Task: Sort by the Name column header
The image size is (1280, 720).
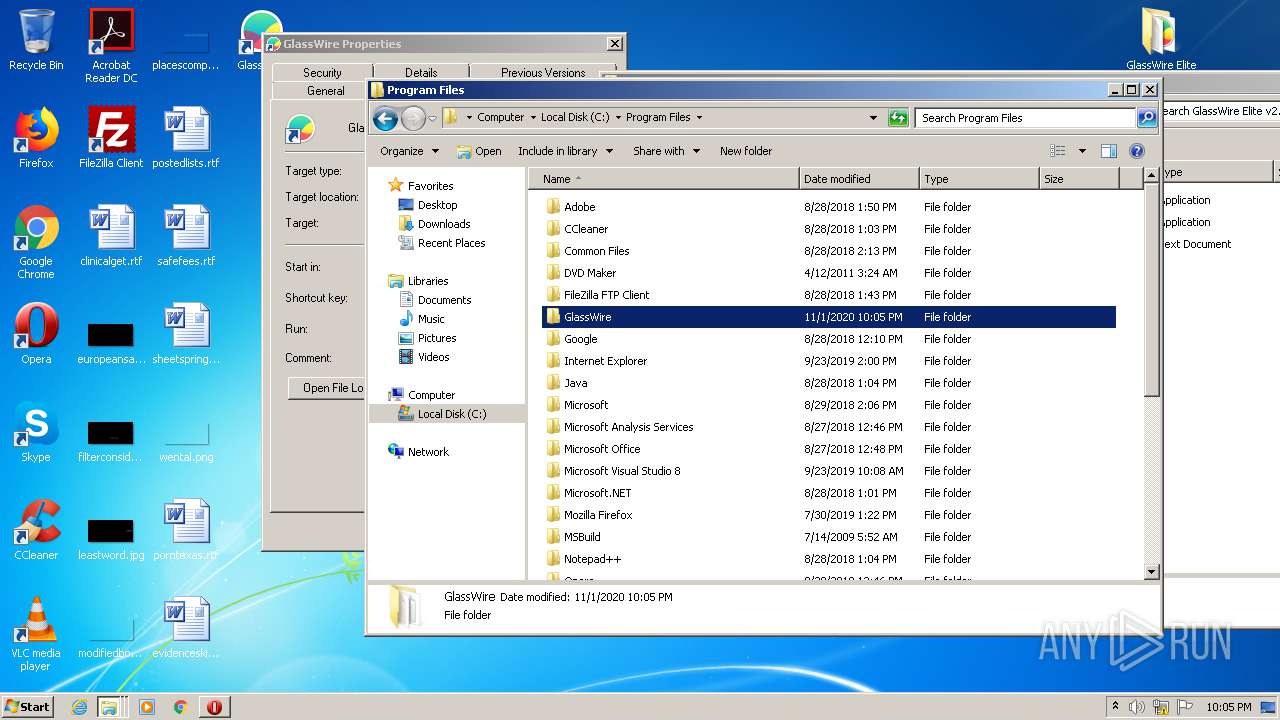Action: 664,179
